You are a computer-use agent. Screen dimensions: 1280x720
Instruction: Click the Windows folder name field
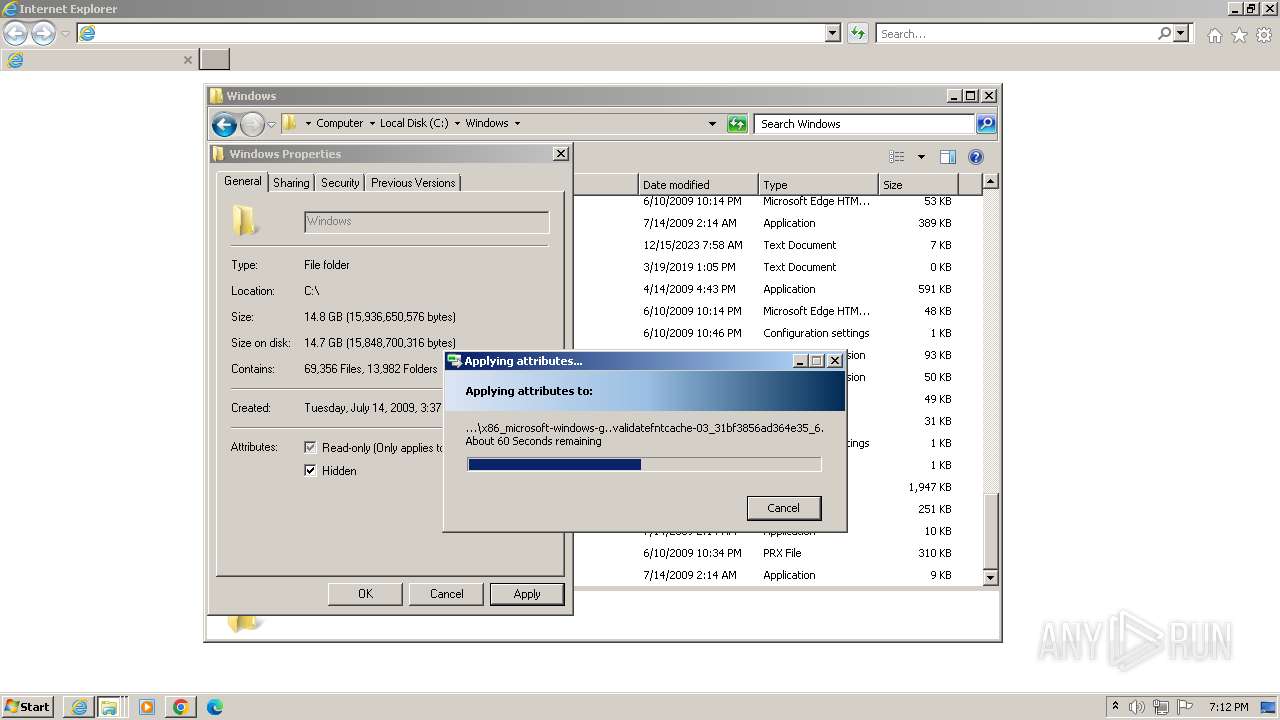tap(426, 222)
